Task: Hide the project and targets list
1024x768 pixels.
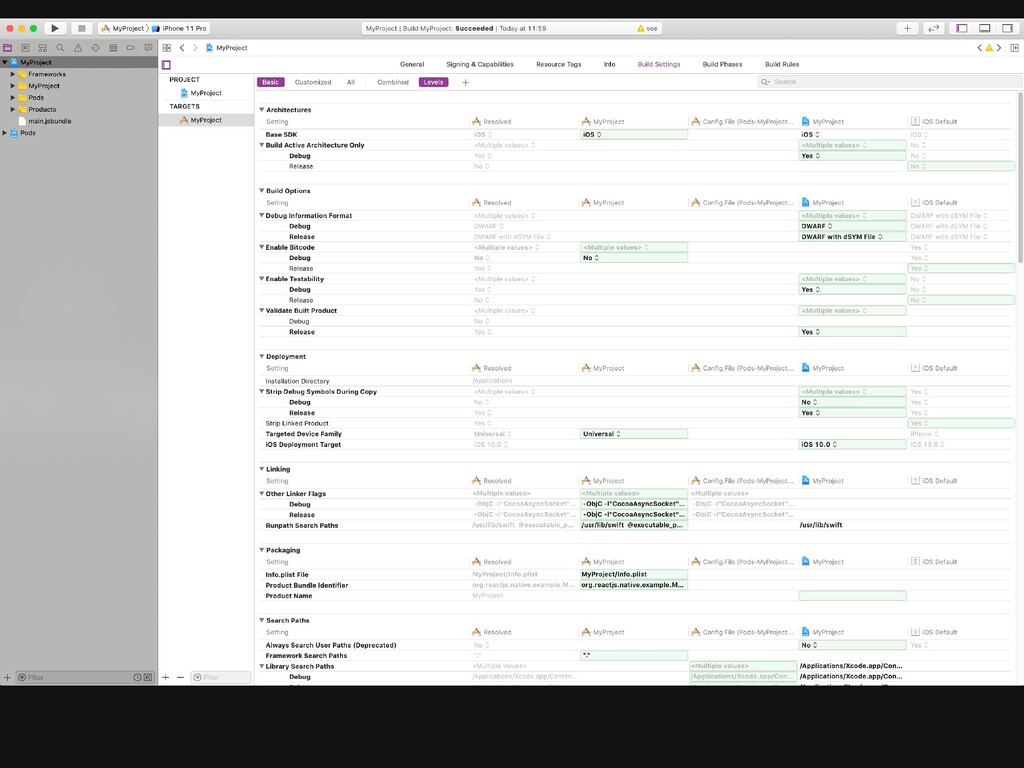Action: [167, 65]
